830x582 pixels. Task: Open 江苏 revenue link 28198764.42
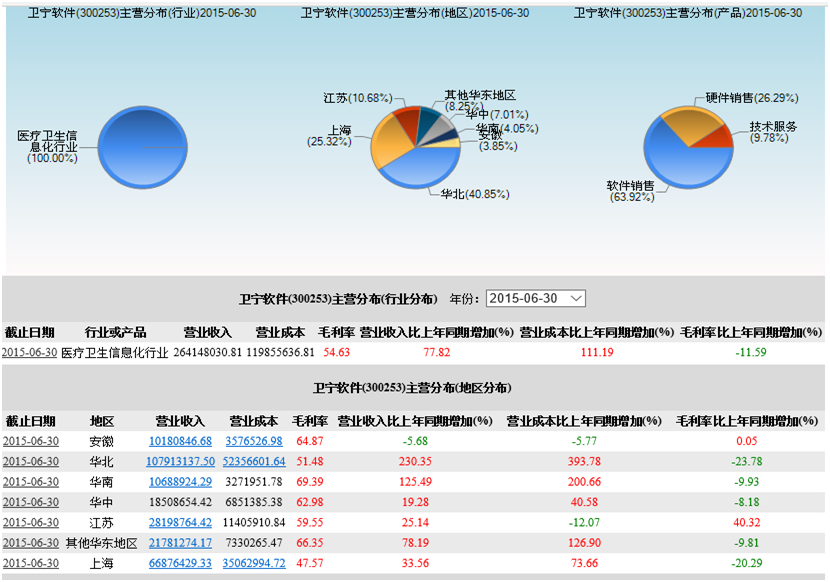tap(180, 522)
